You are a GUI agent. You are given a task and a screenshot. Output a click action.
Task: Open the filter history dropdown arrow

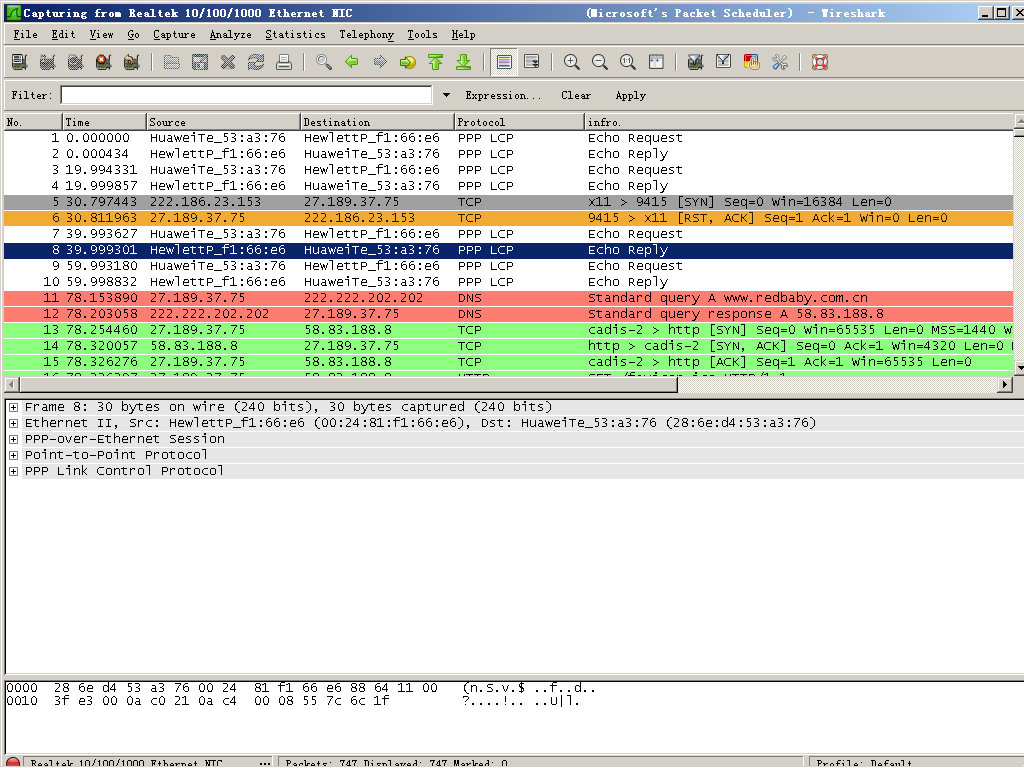(x=446, y=95)
